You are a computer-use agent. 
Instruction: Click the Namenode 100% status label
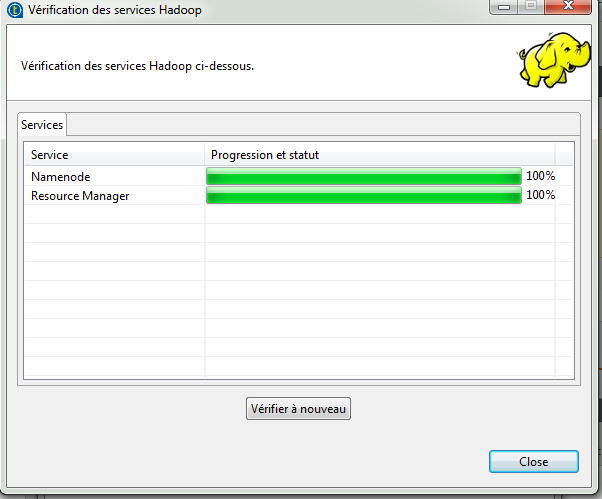pyautogui.click(x=540, y=176)
